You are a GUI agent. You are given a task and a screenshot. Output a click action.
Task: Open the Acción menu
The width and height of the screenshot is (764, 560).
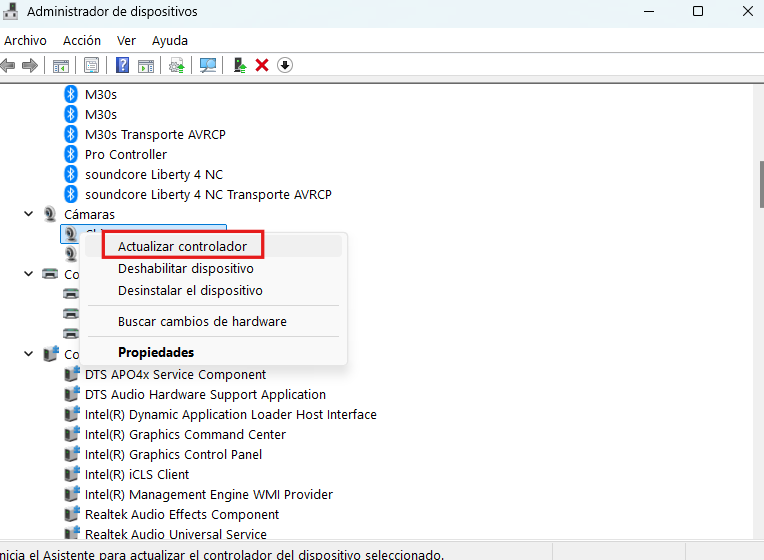(x=82, y=41)
